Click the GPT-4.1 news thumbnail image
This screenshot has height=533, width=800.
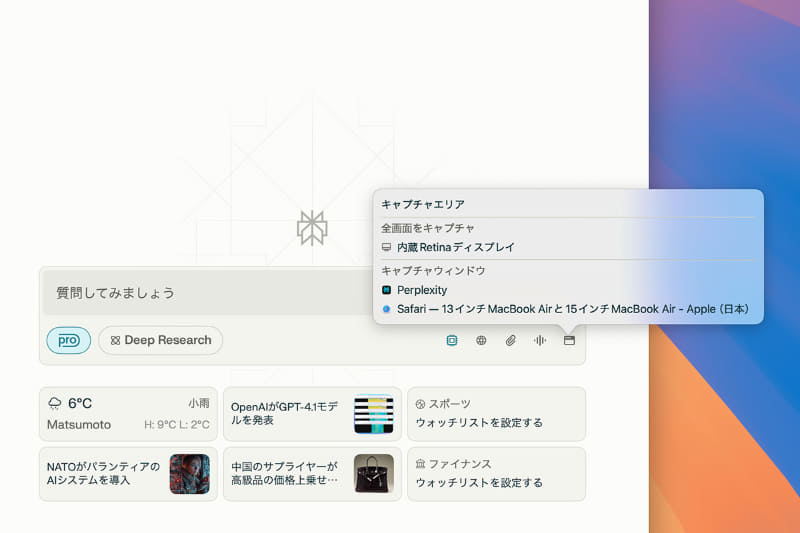[x=374, y=414]
